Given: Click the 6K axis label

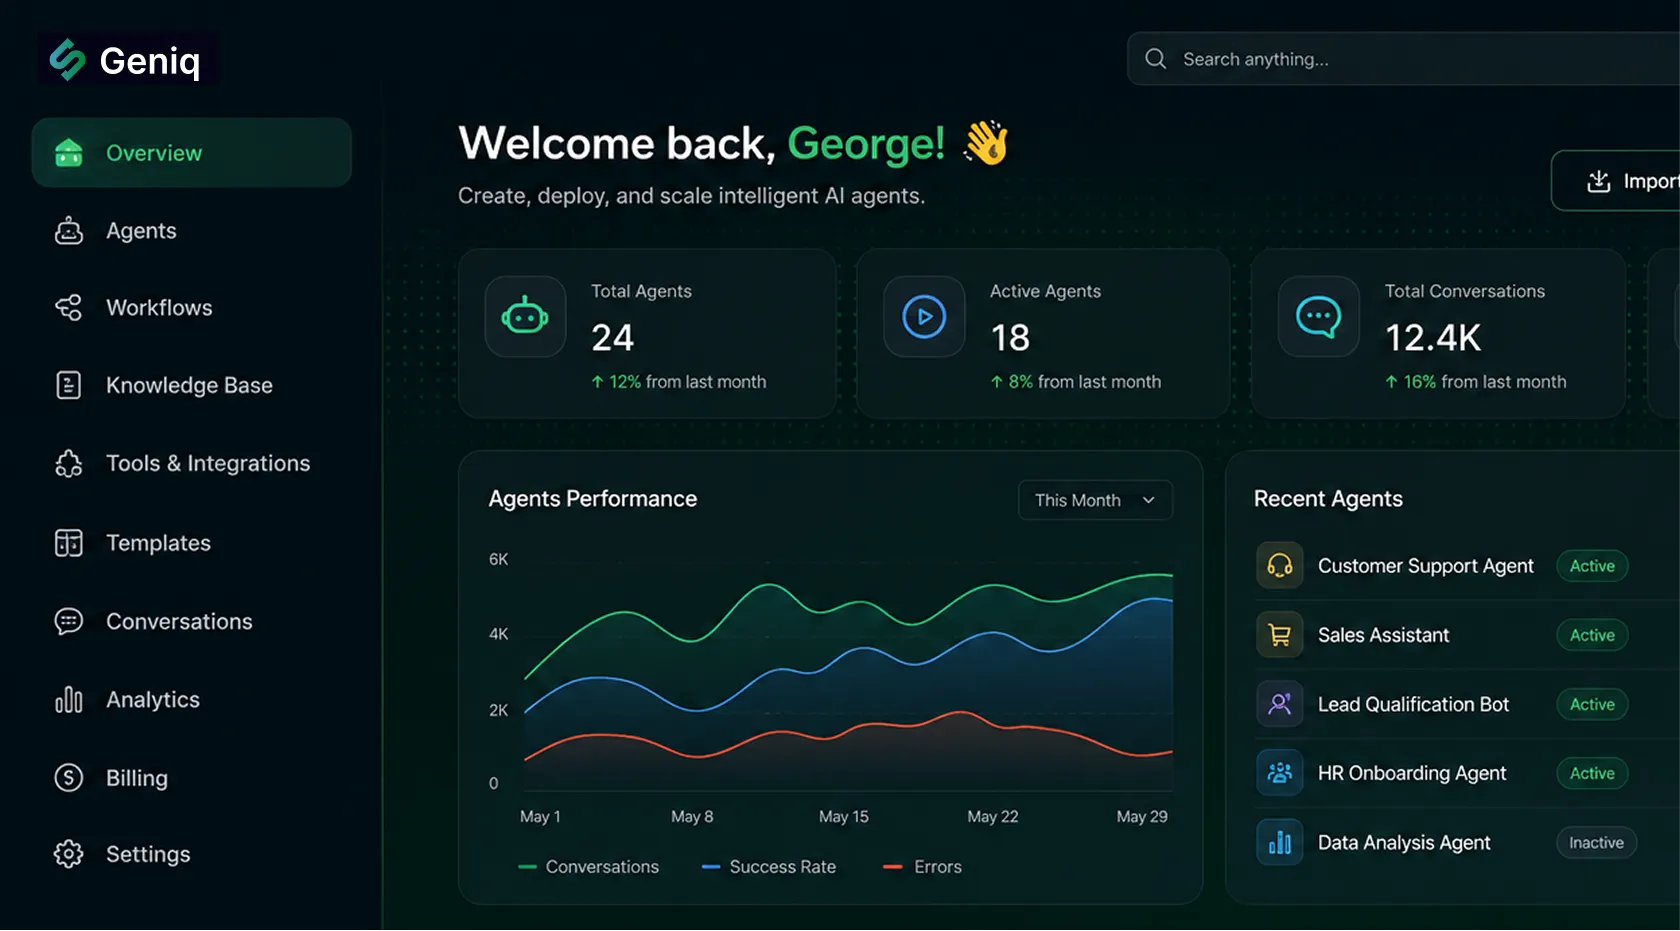Looking at the screenshot, I should pyautogui.click(x=499, y=560).
